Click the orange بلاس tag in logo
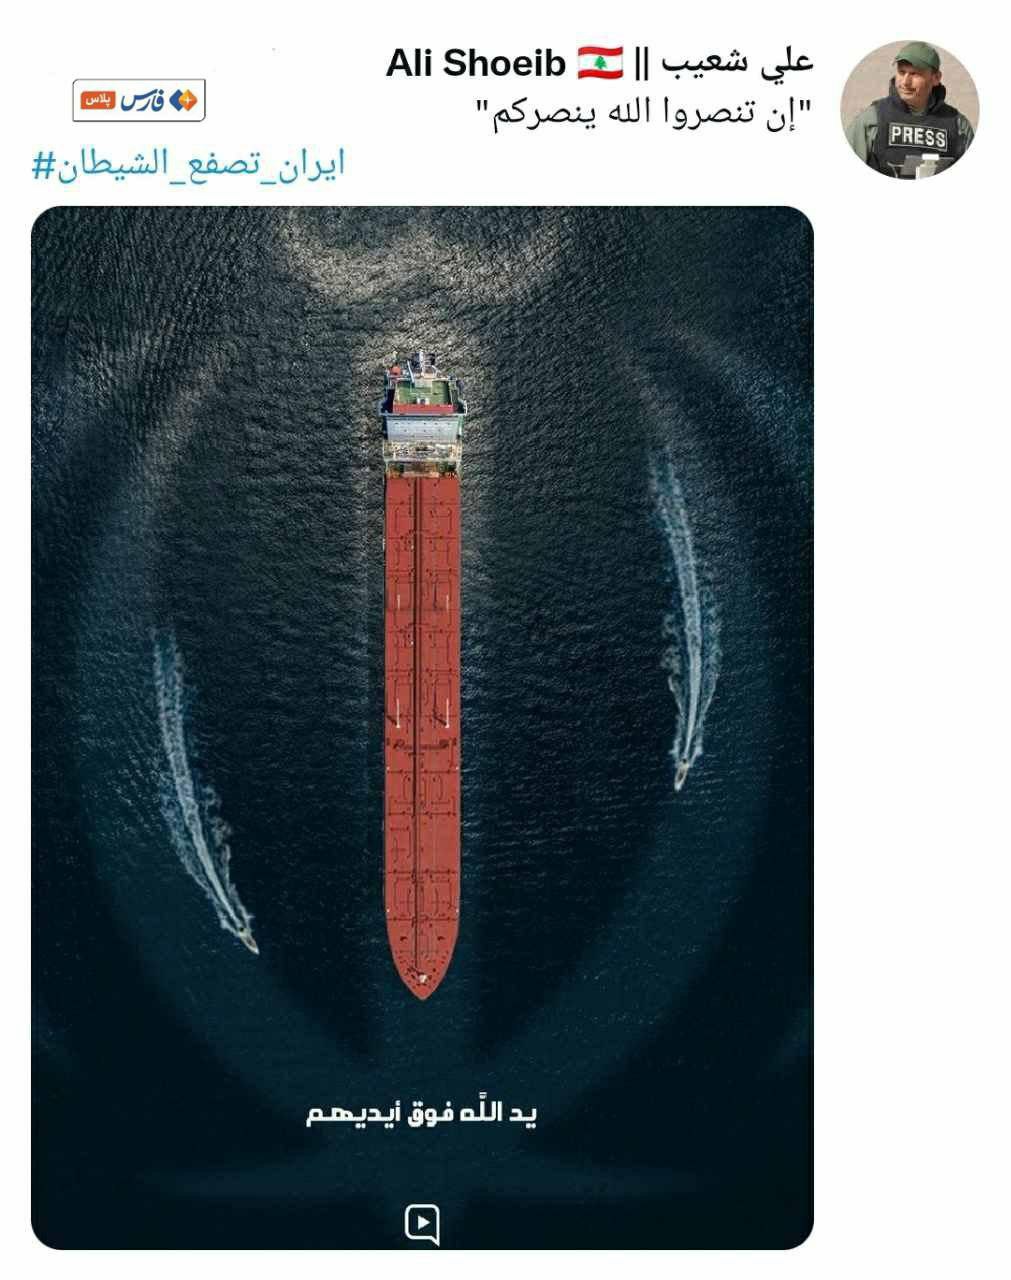 click(x=96, y=101)
